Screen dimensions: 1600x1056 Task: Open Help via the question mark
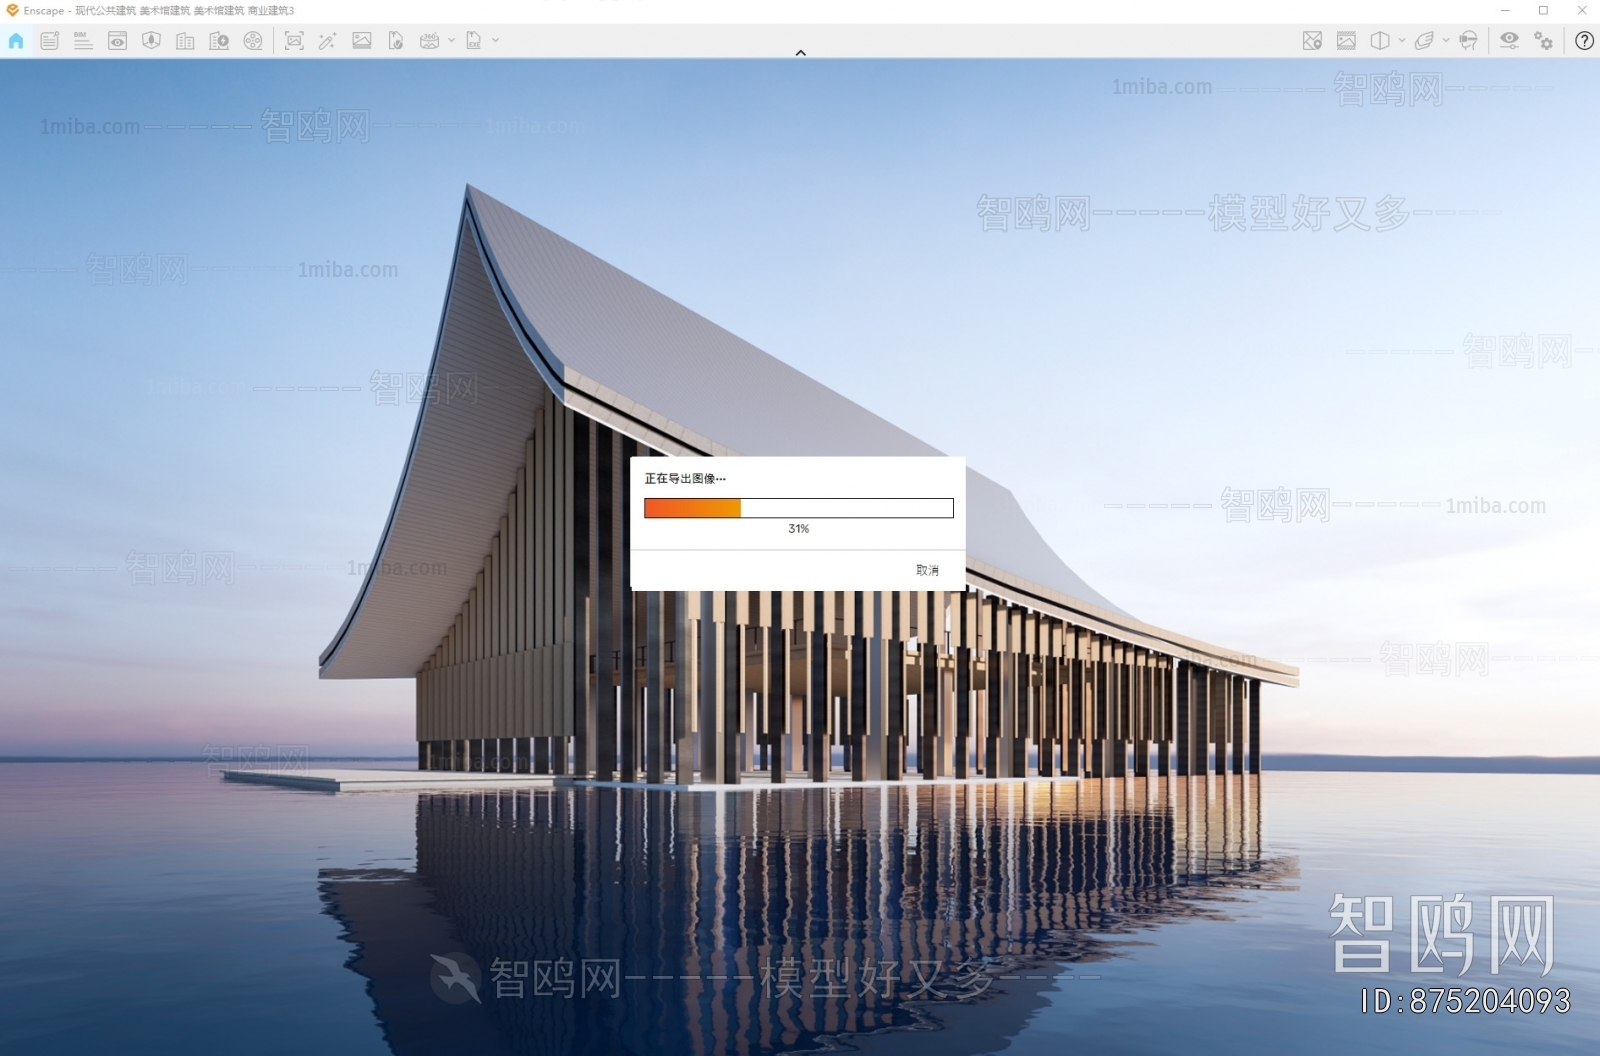[1583, 41]
